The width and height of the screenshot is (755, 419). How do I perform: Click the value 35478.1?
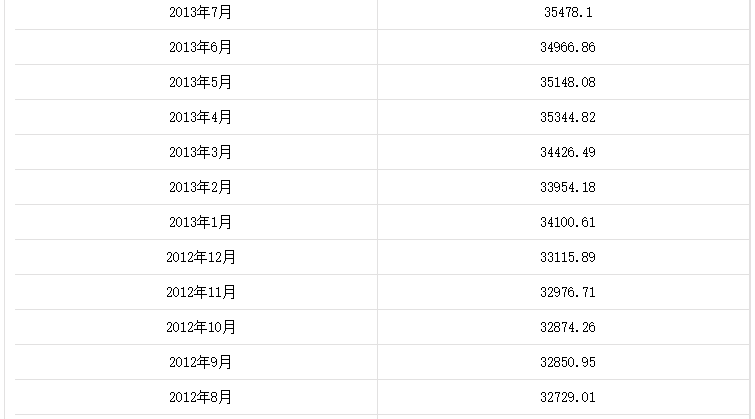click(x=568, y=12)
